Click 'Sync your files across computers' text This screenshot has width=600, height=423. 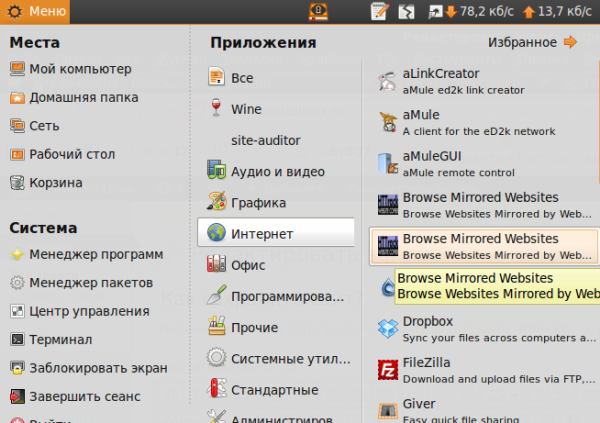coord(499,338)
